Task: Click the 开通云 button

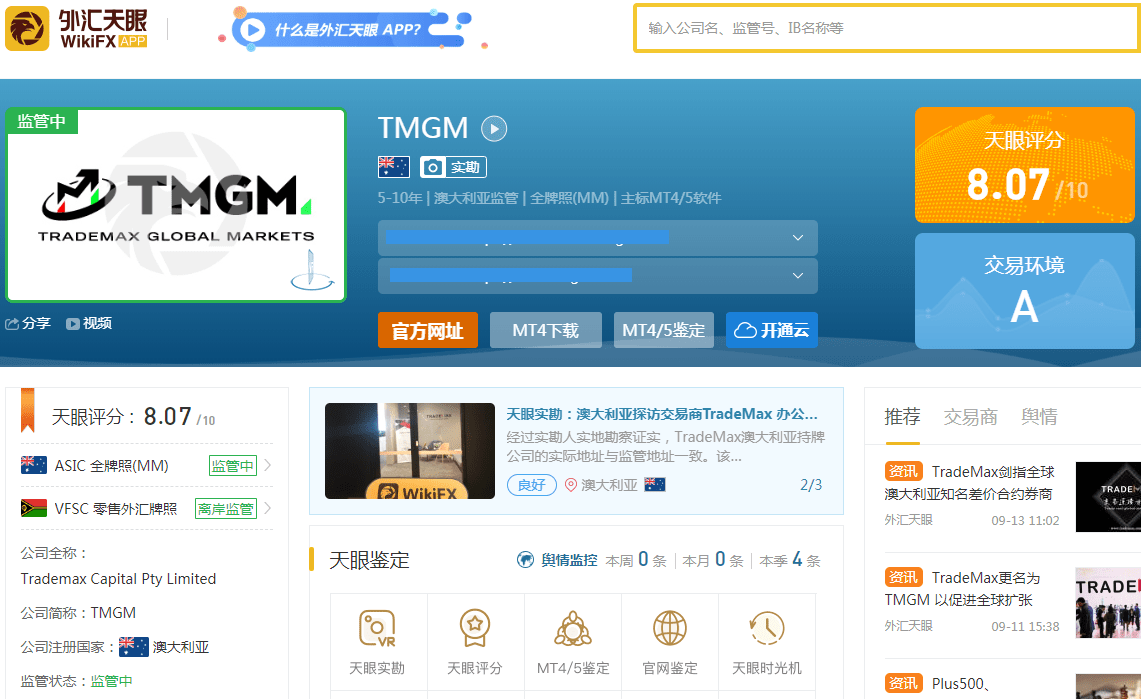Action: (x=772, y=330)
